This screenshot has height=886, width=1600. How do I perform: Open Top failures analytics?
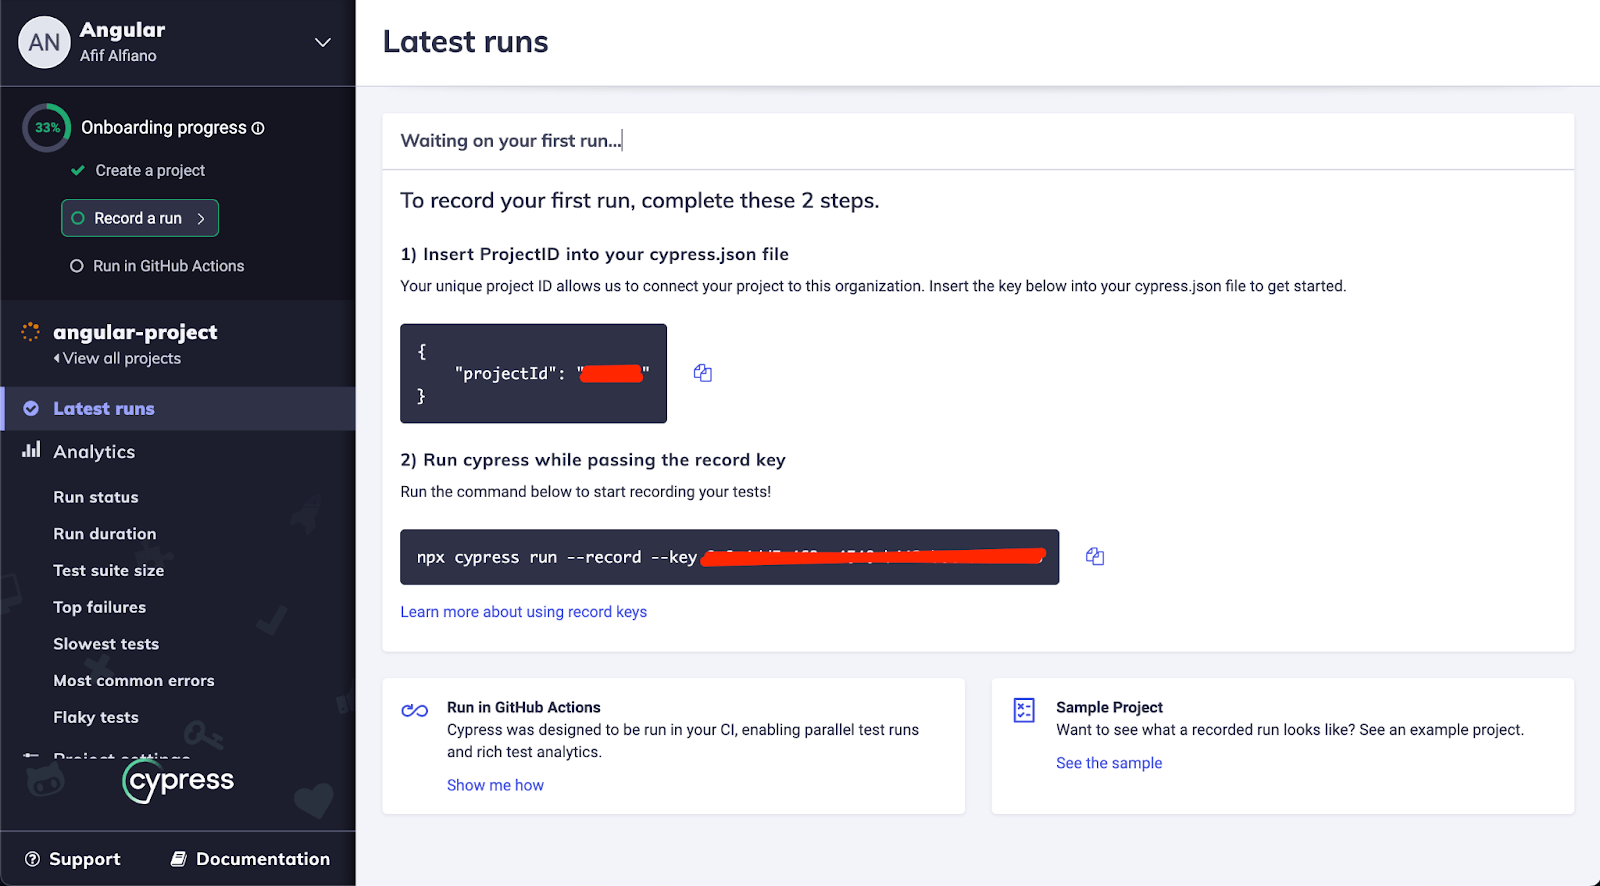tap(100, 607)
